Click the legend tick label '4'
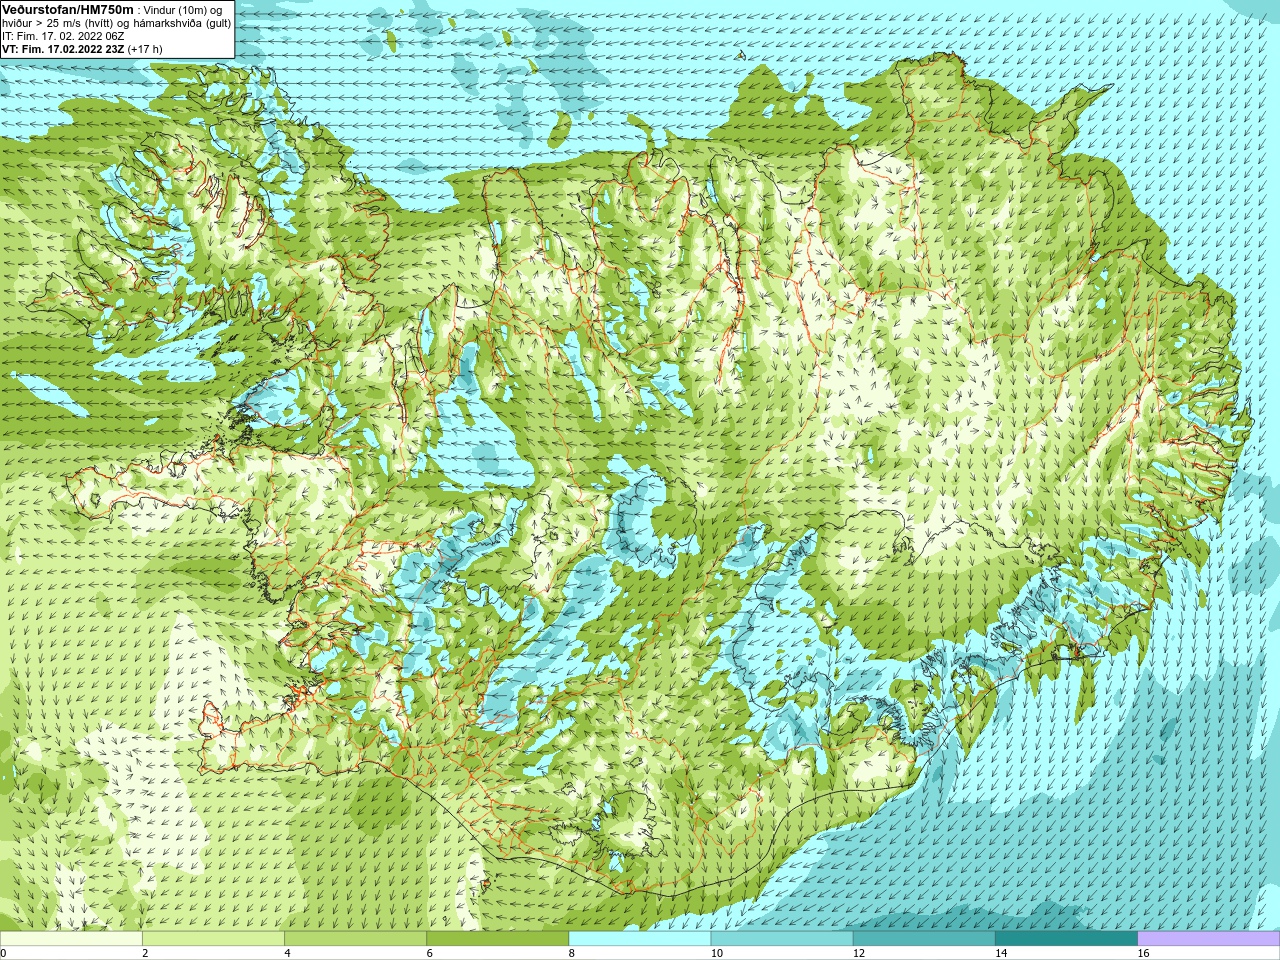 (287, 953)
